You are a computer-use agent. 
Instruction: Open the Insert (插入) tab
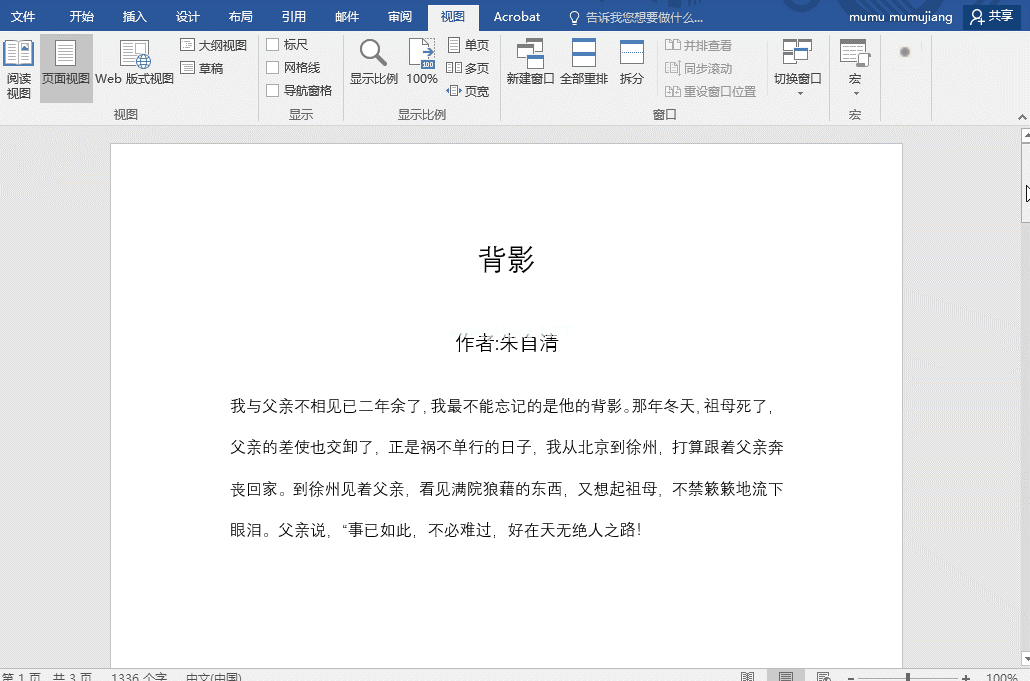(135, 16)
